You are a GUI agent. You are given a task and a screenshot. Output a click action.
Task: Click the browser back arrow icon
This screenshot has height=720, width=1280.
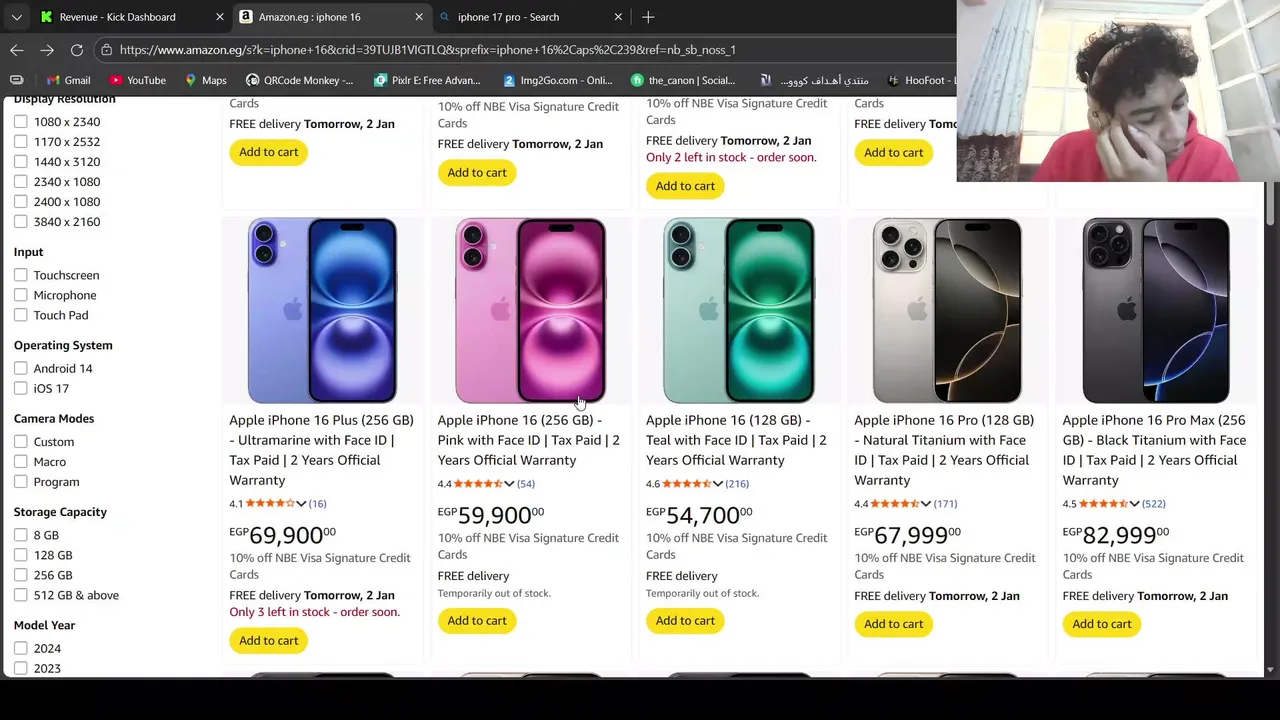point(17,50)
